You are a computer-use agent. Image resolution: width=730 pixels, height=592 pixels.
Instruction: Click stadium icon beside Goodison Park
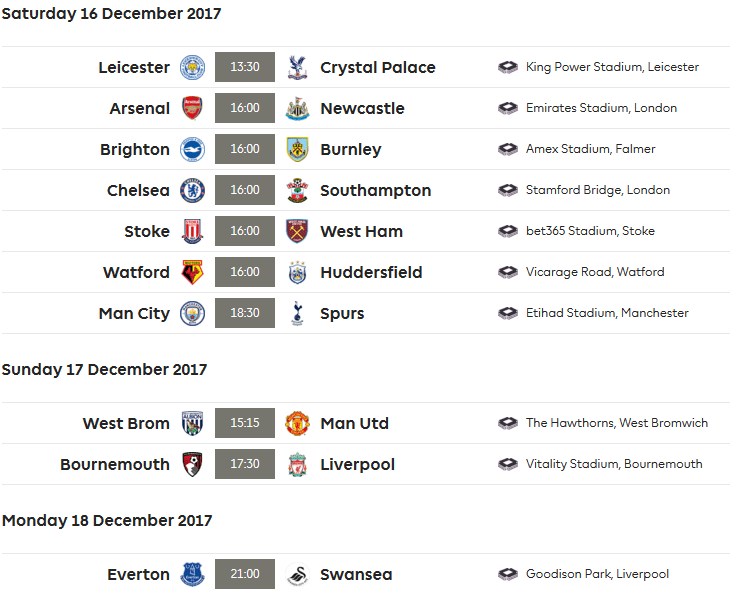click(508, 575)
